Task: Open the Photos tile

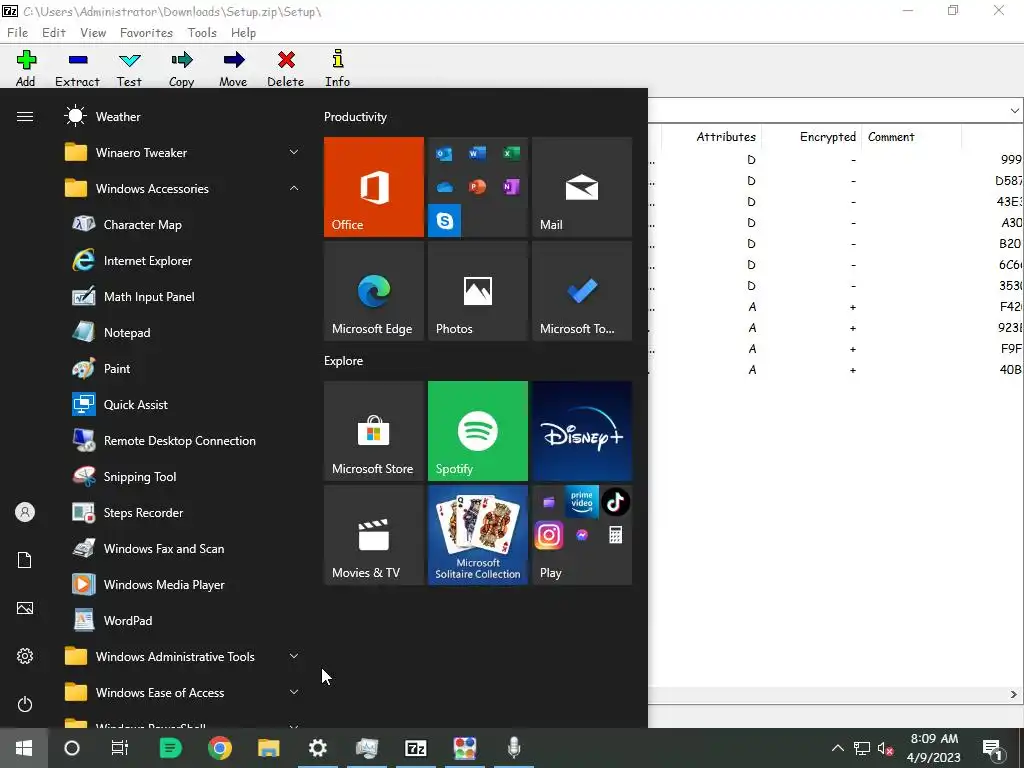Action: 477,291
